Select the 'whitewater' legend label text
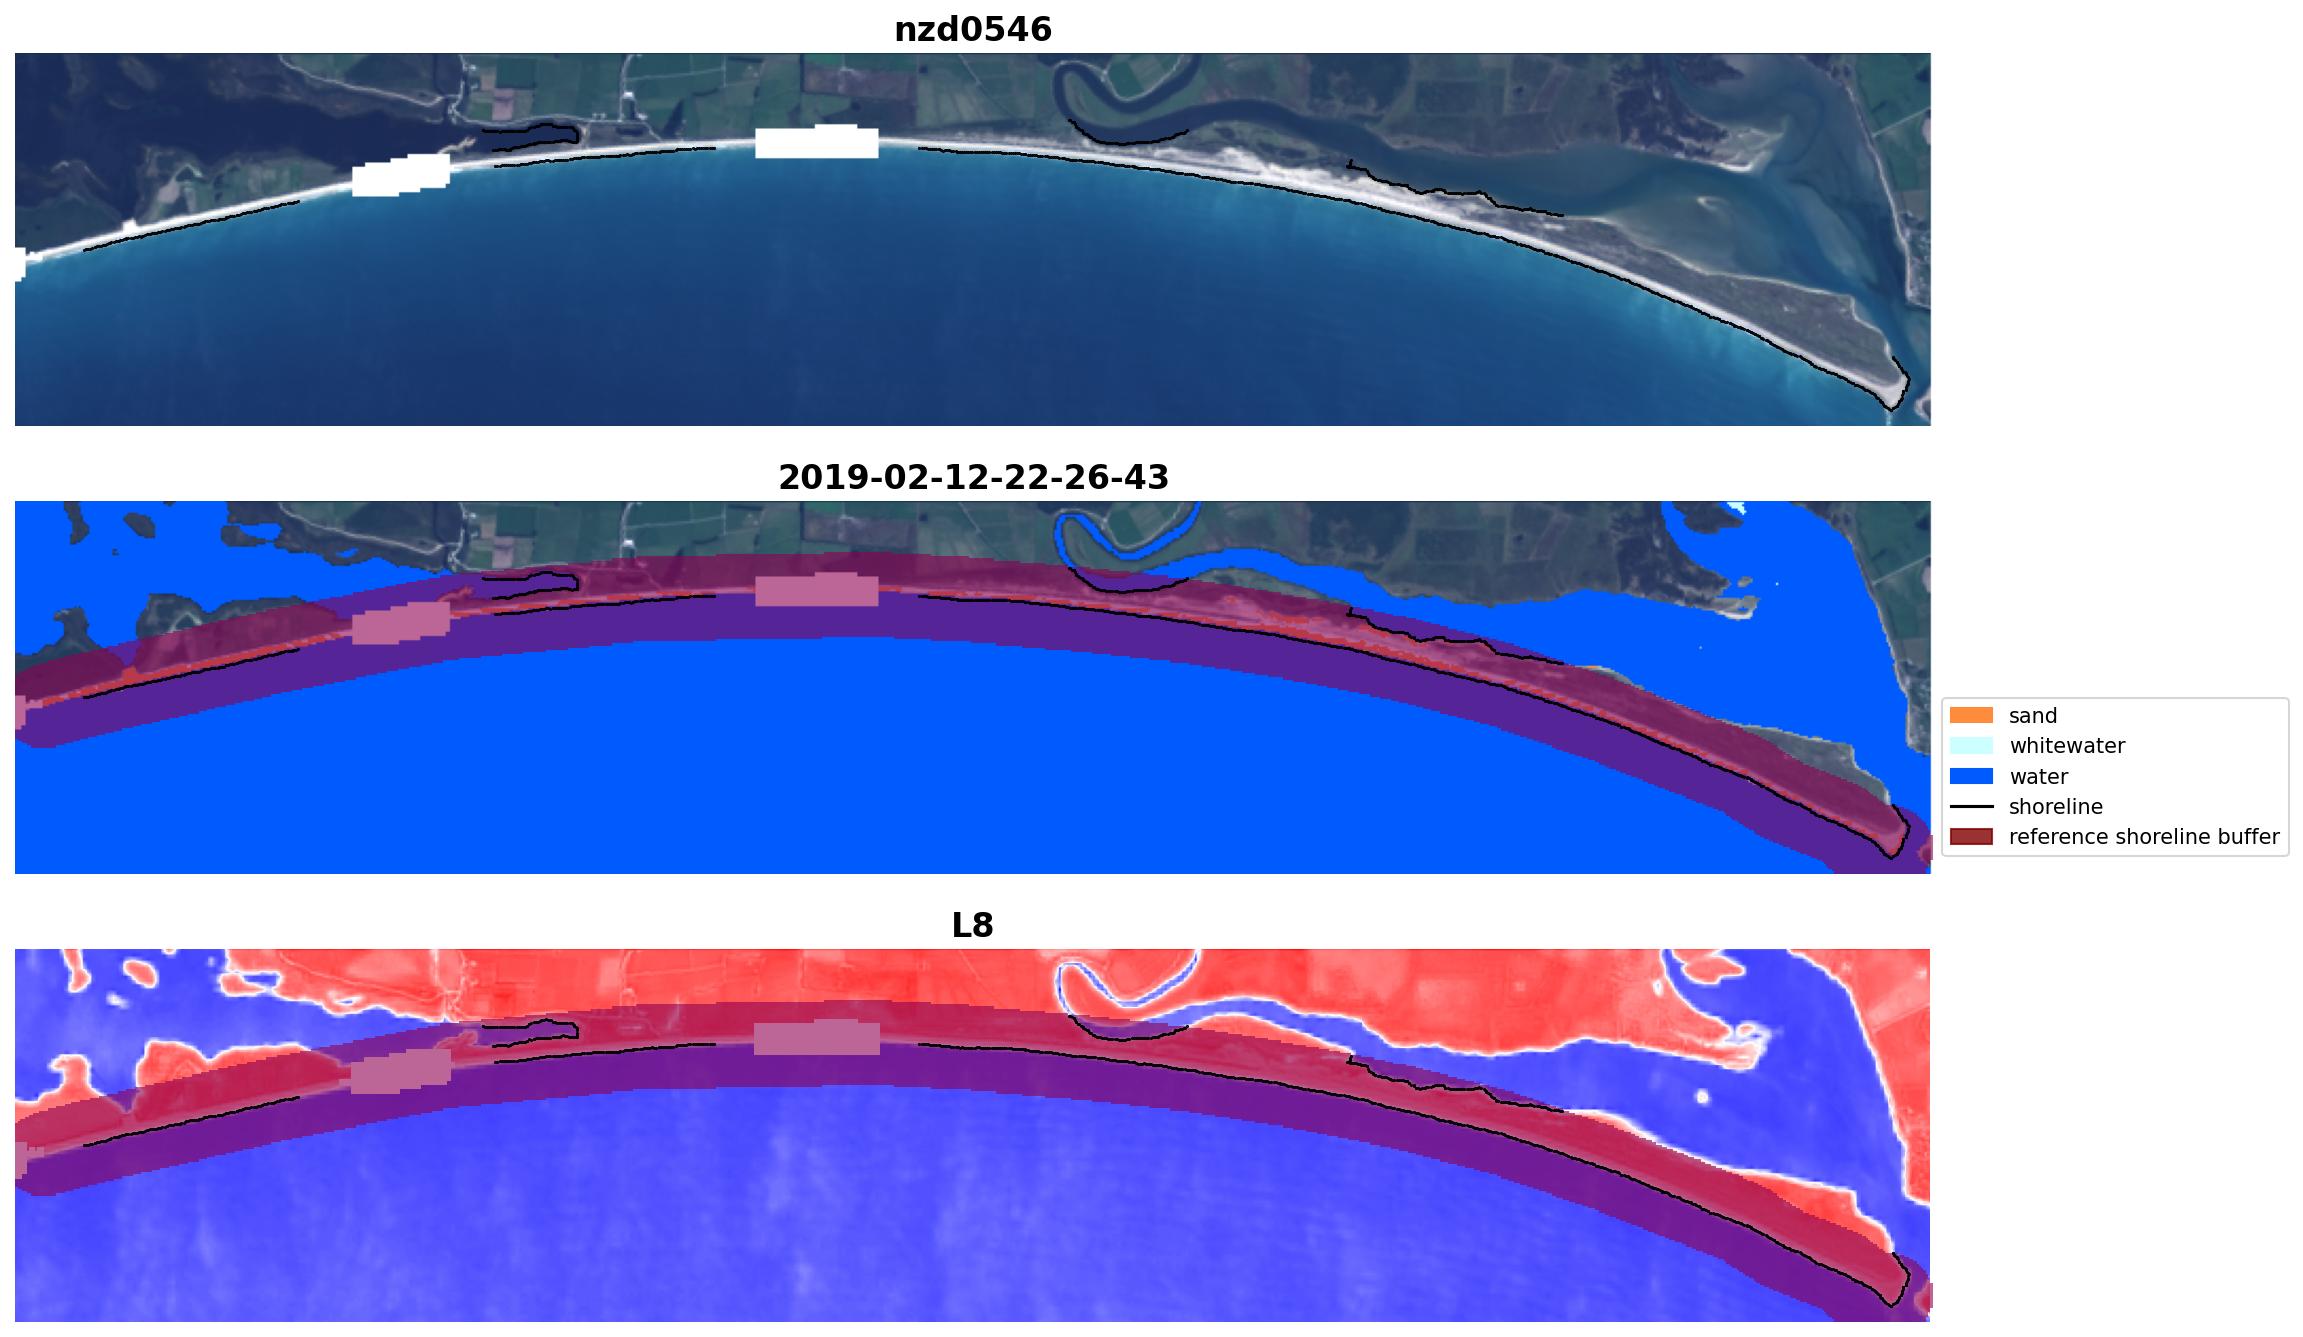 [x=2066, y=746]
